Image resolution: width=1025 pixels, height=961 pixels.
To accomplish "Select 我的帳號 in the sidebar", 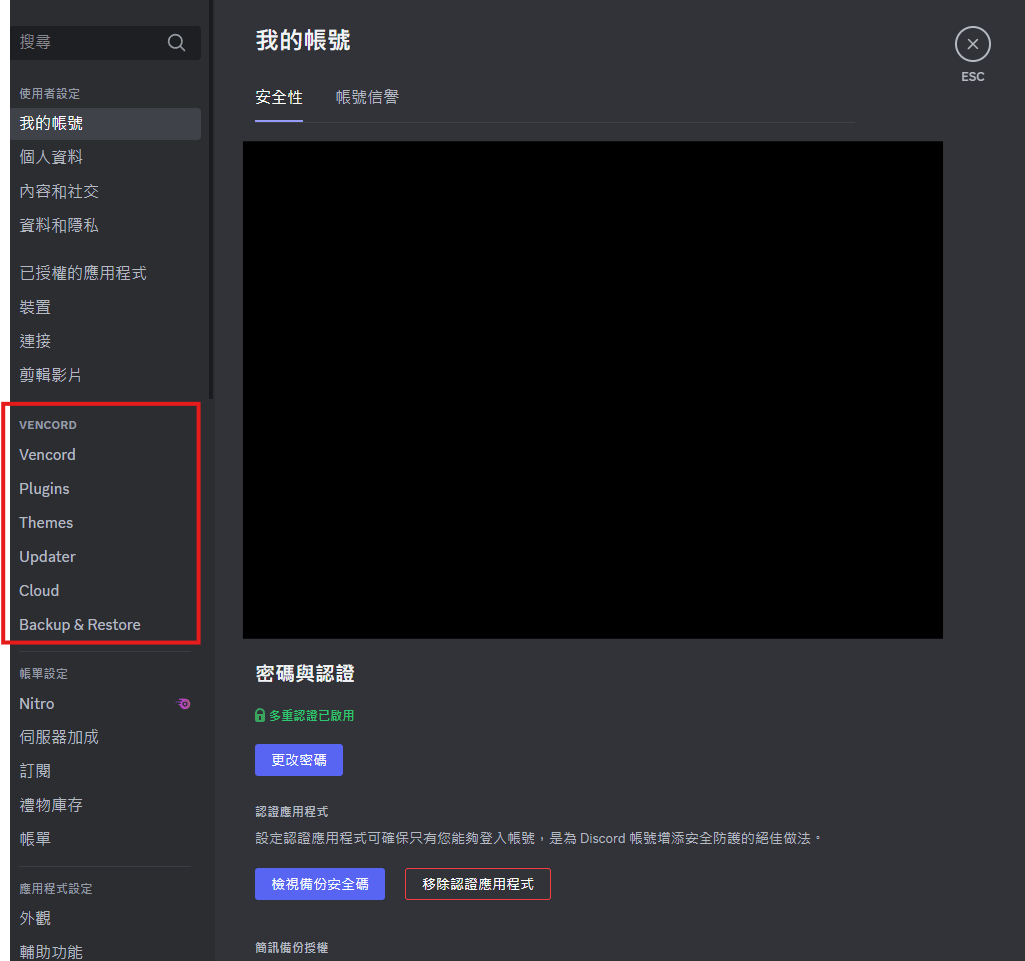I will click(x=105, y=124).
